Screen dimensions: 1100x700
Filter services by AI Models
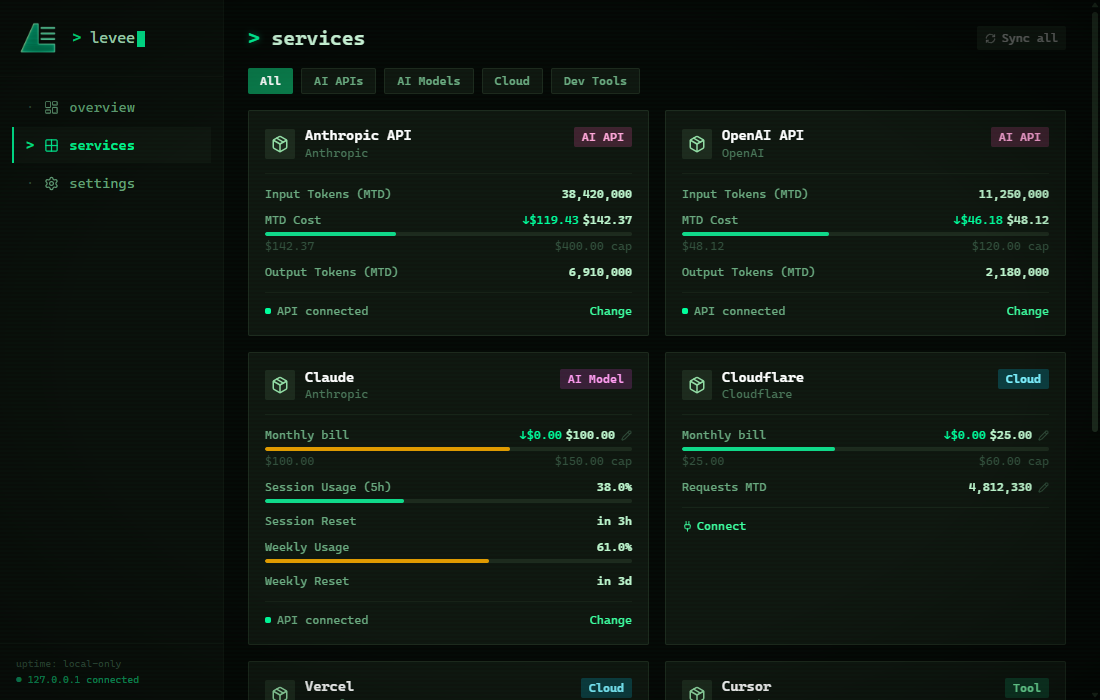[429, 81]
